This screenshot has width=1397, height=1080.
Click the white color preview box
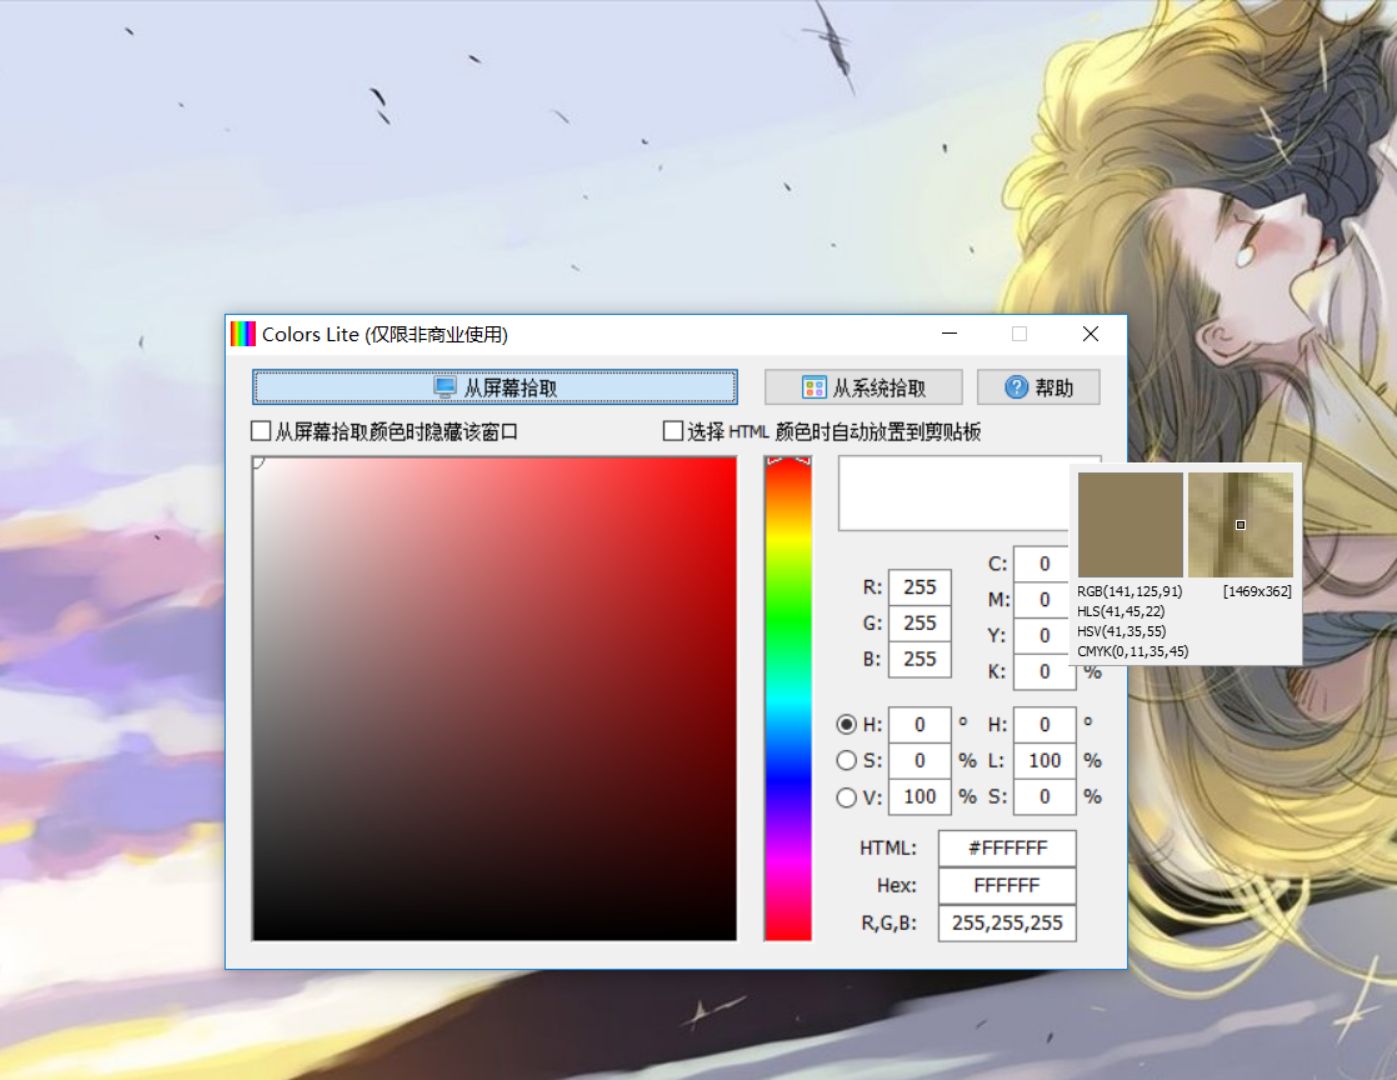coord(954,493)
